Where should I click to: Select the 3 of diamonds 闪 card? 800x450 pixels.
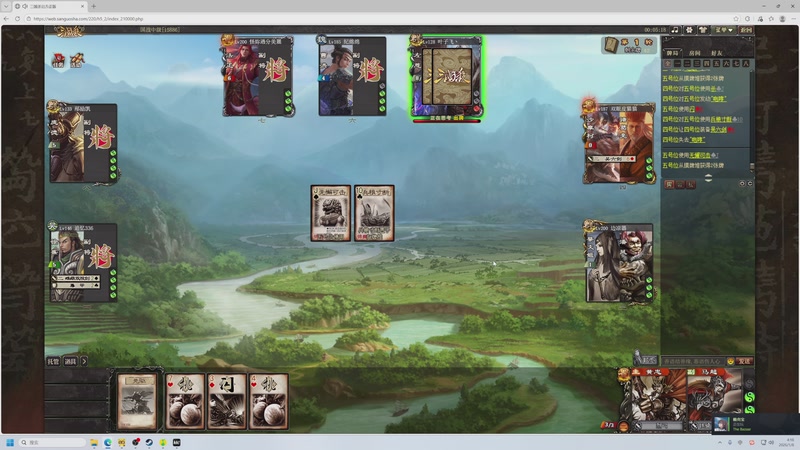pyautogui.click(x=227, y=402)
